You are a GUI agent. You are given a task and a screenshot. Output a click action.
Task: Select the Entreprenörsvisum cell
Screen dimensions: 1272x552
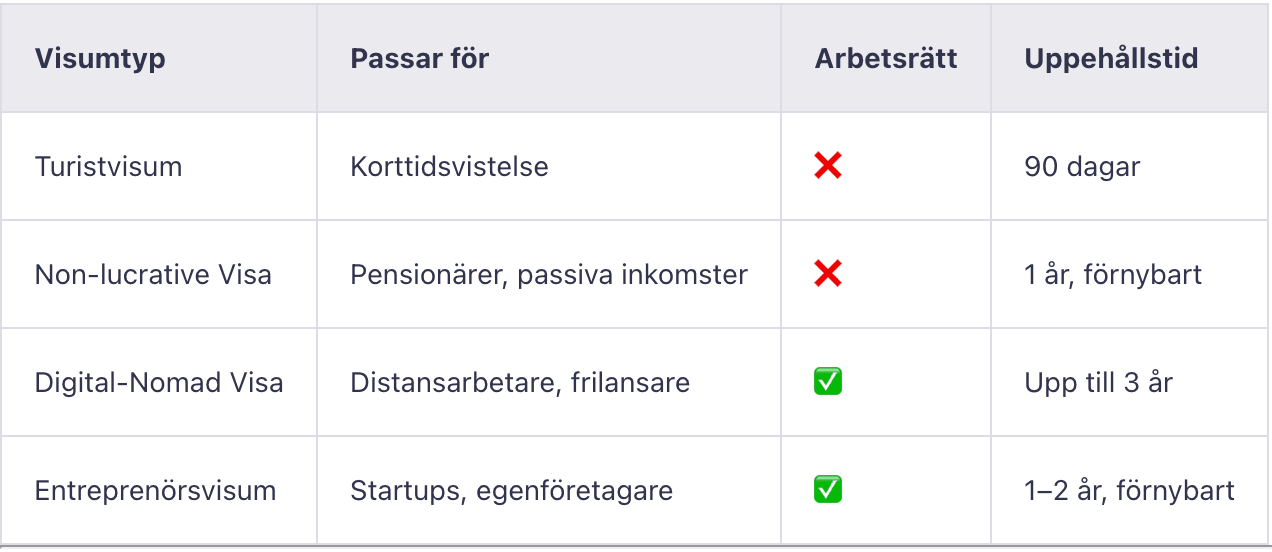155,490
